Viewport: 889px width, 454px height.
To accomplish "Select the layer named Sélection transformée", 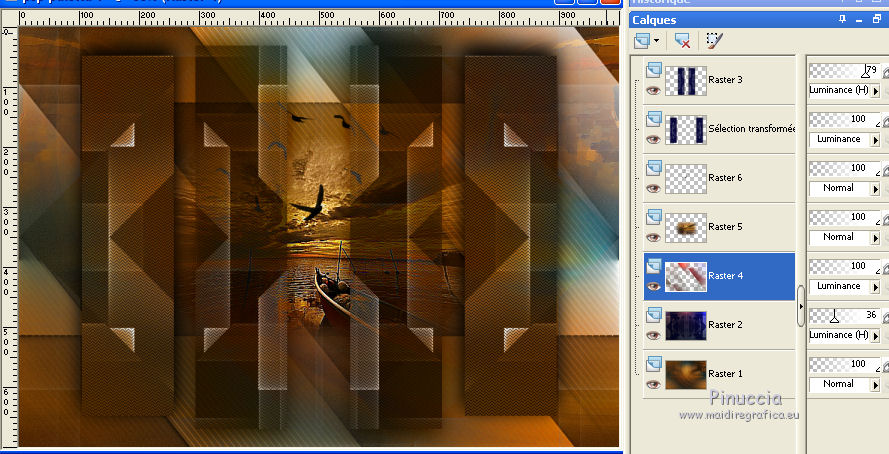I will click(x=752, y=129).
